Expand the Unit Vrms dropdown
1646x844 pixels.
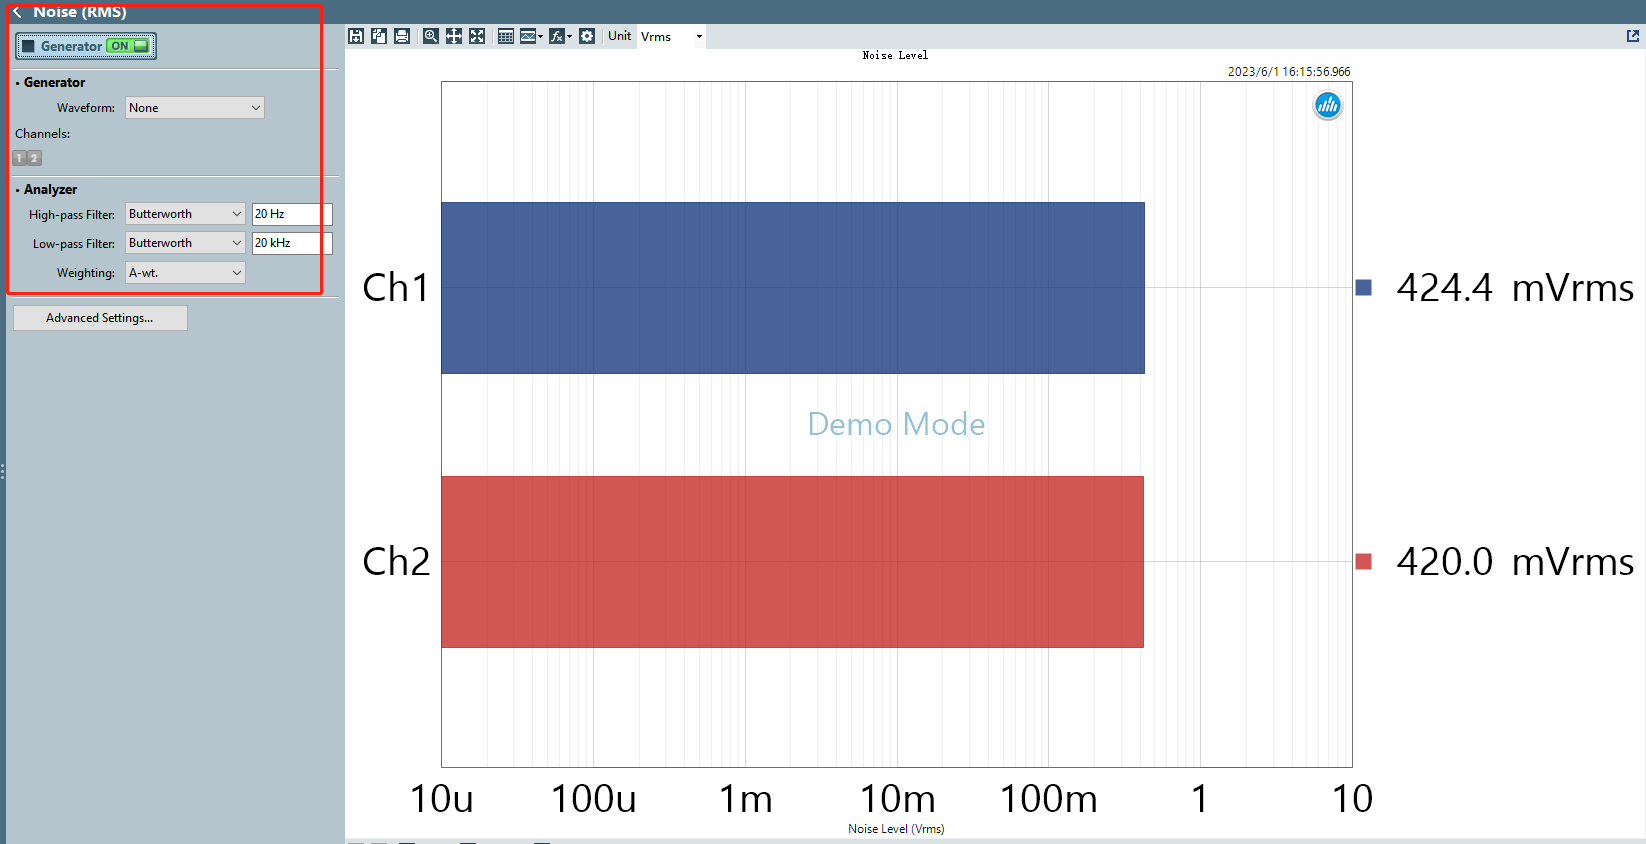point(672,36)
